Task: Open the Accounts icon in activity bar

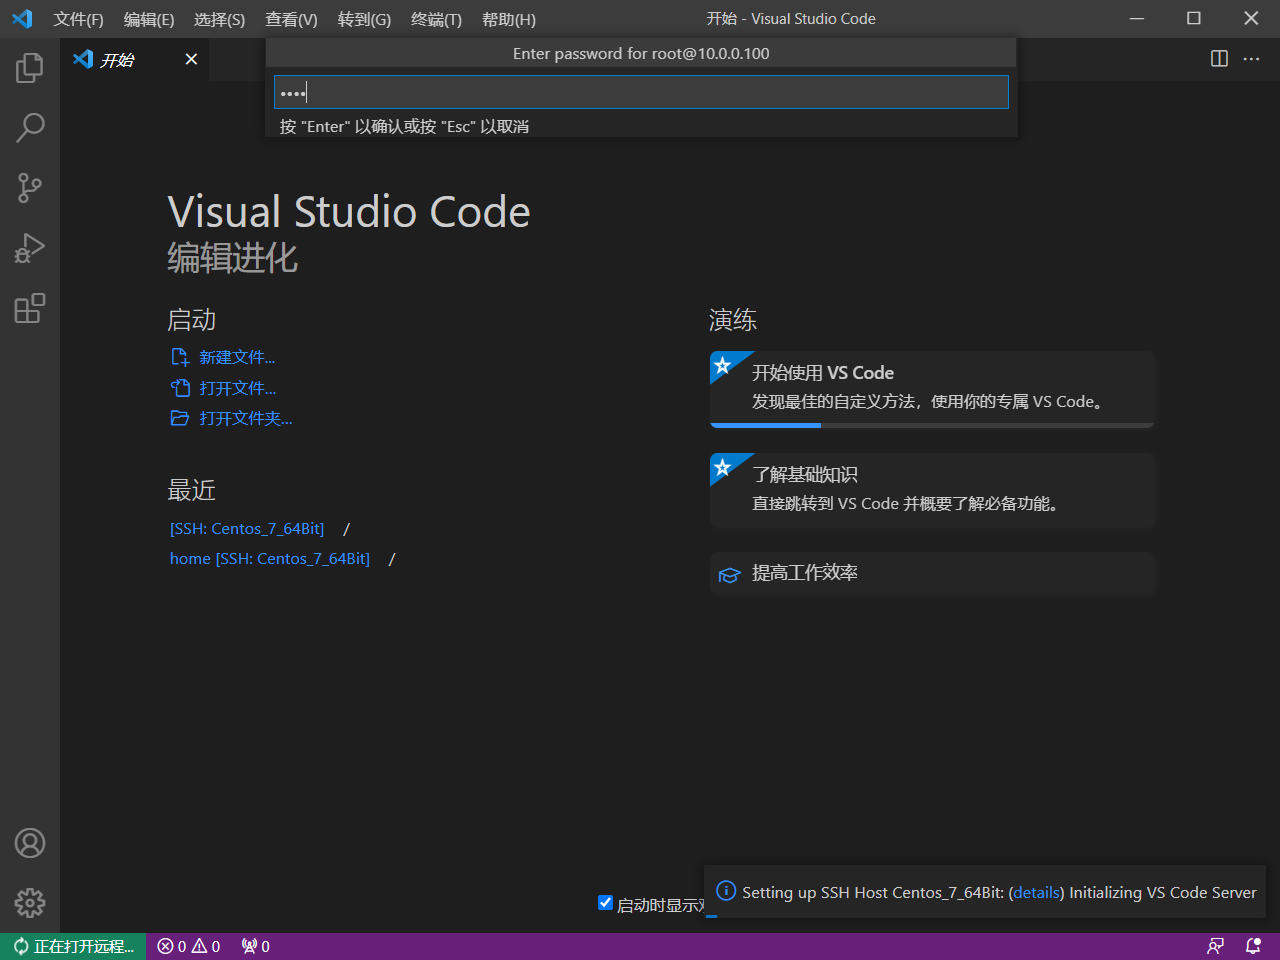Action: [30, 843]
